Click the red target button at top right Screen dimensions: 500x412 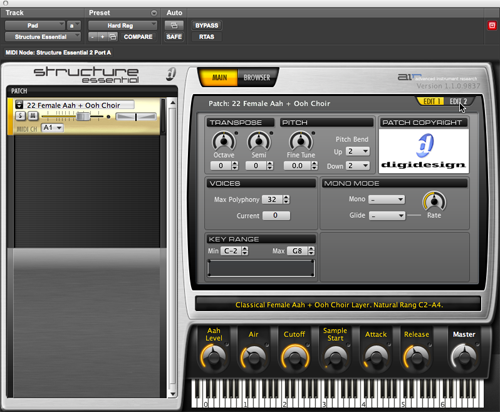492,26
